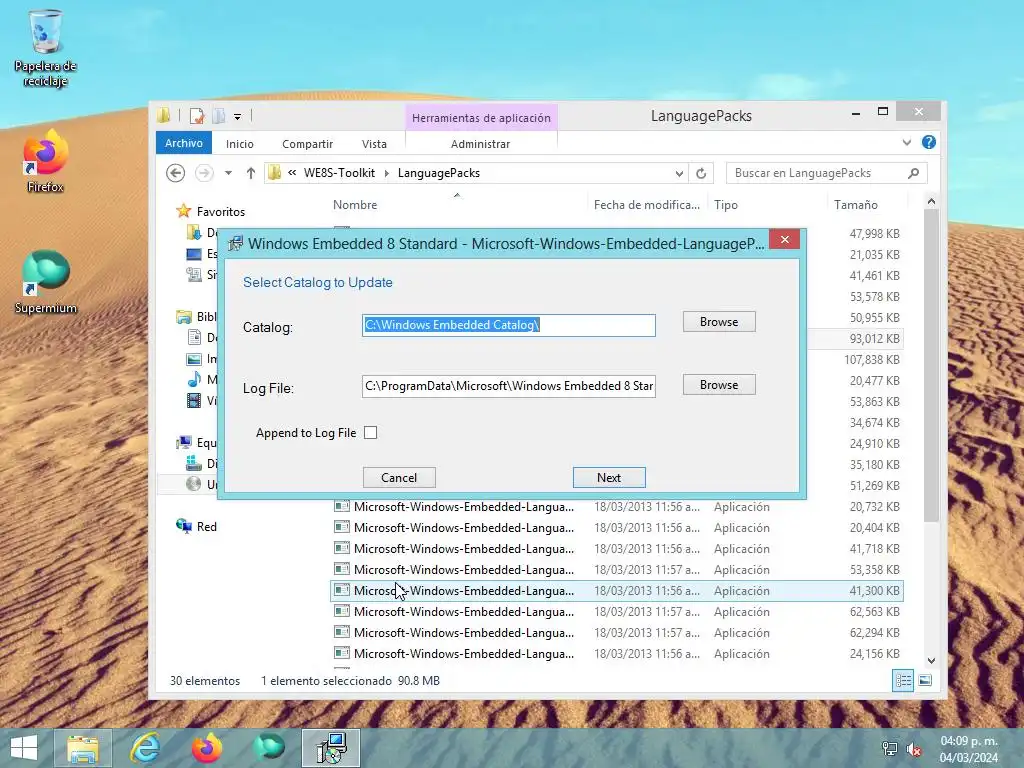1024x768 pixels.
Task: Launch Supermium from the taskbar
Action: [268, 748]
